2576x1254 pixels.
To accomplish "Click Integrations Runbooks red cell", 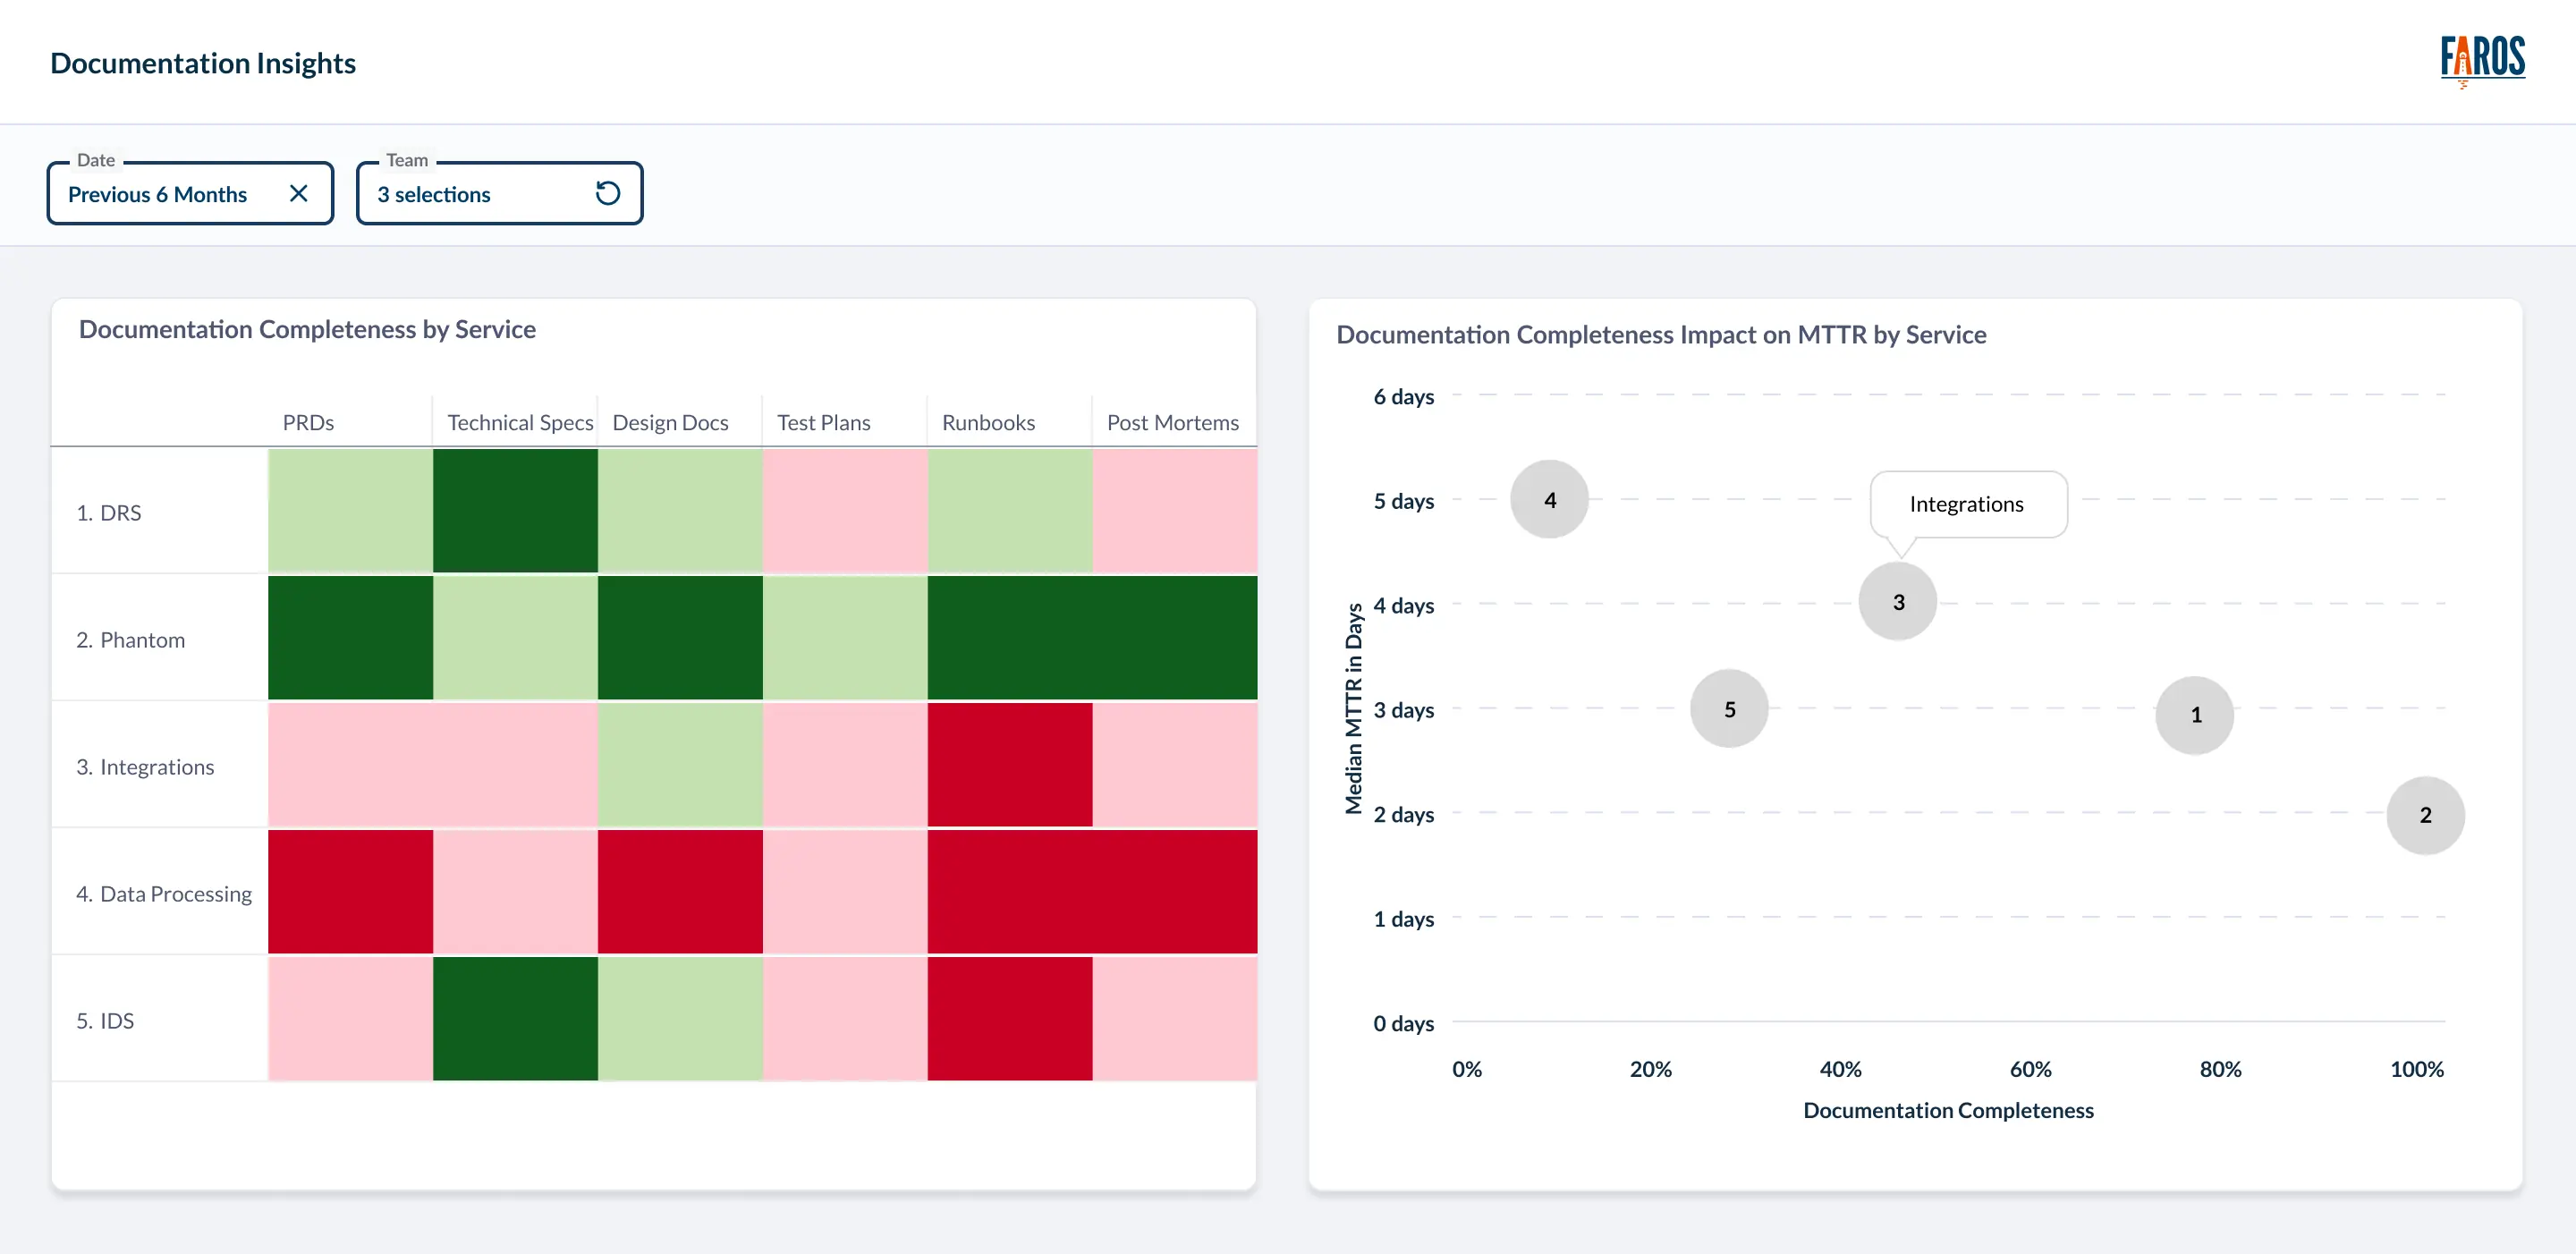I will coord(1009,764).
